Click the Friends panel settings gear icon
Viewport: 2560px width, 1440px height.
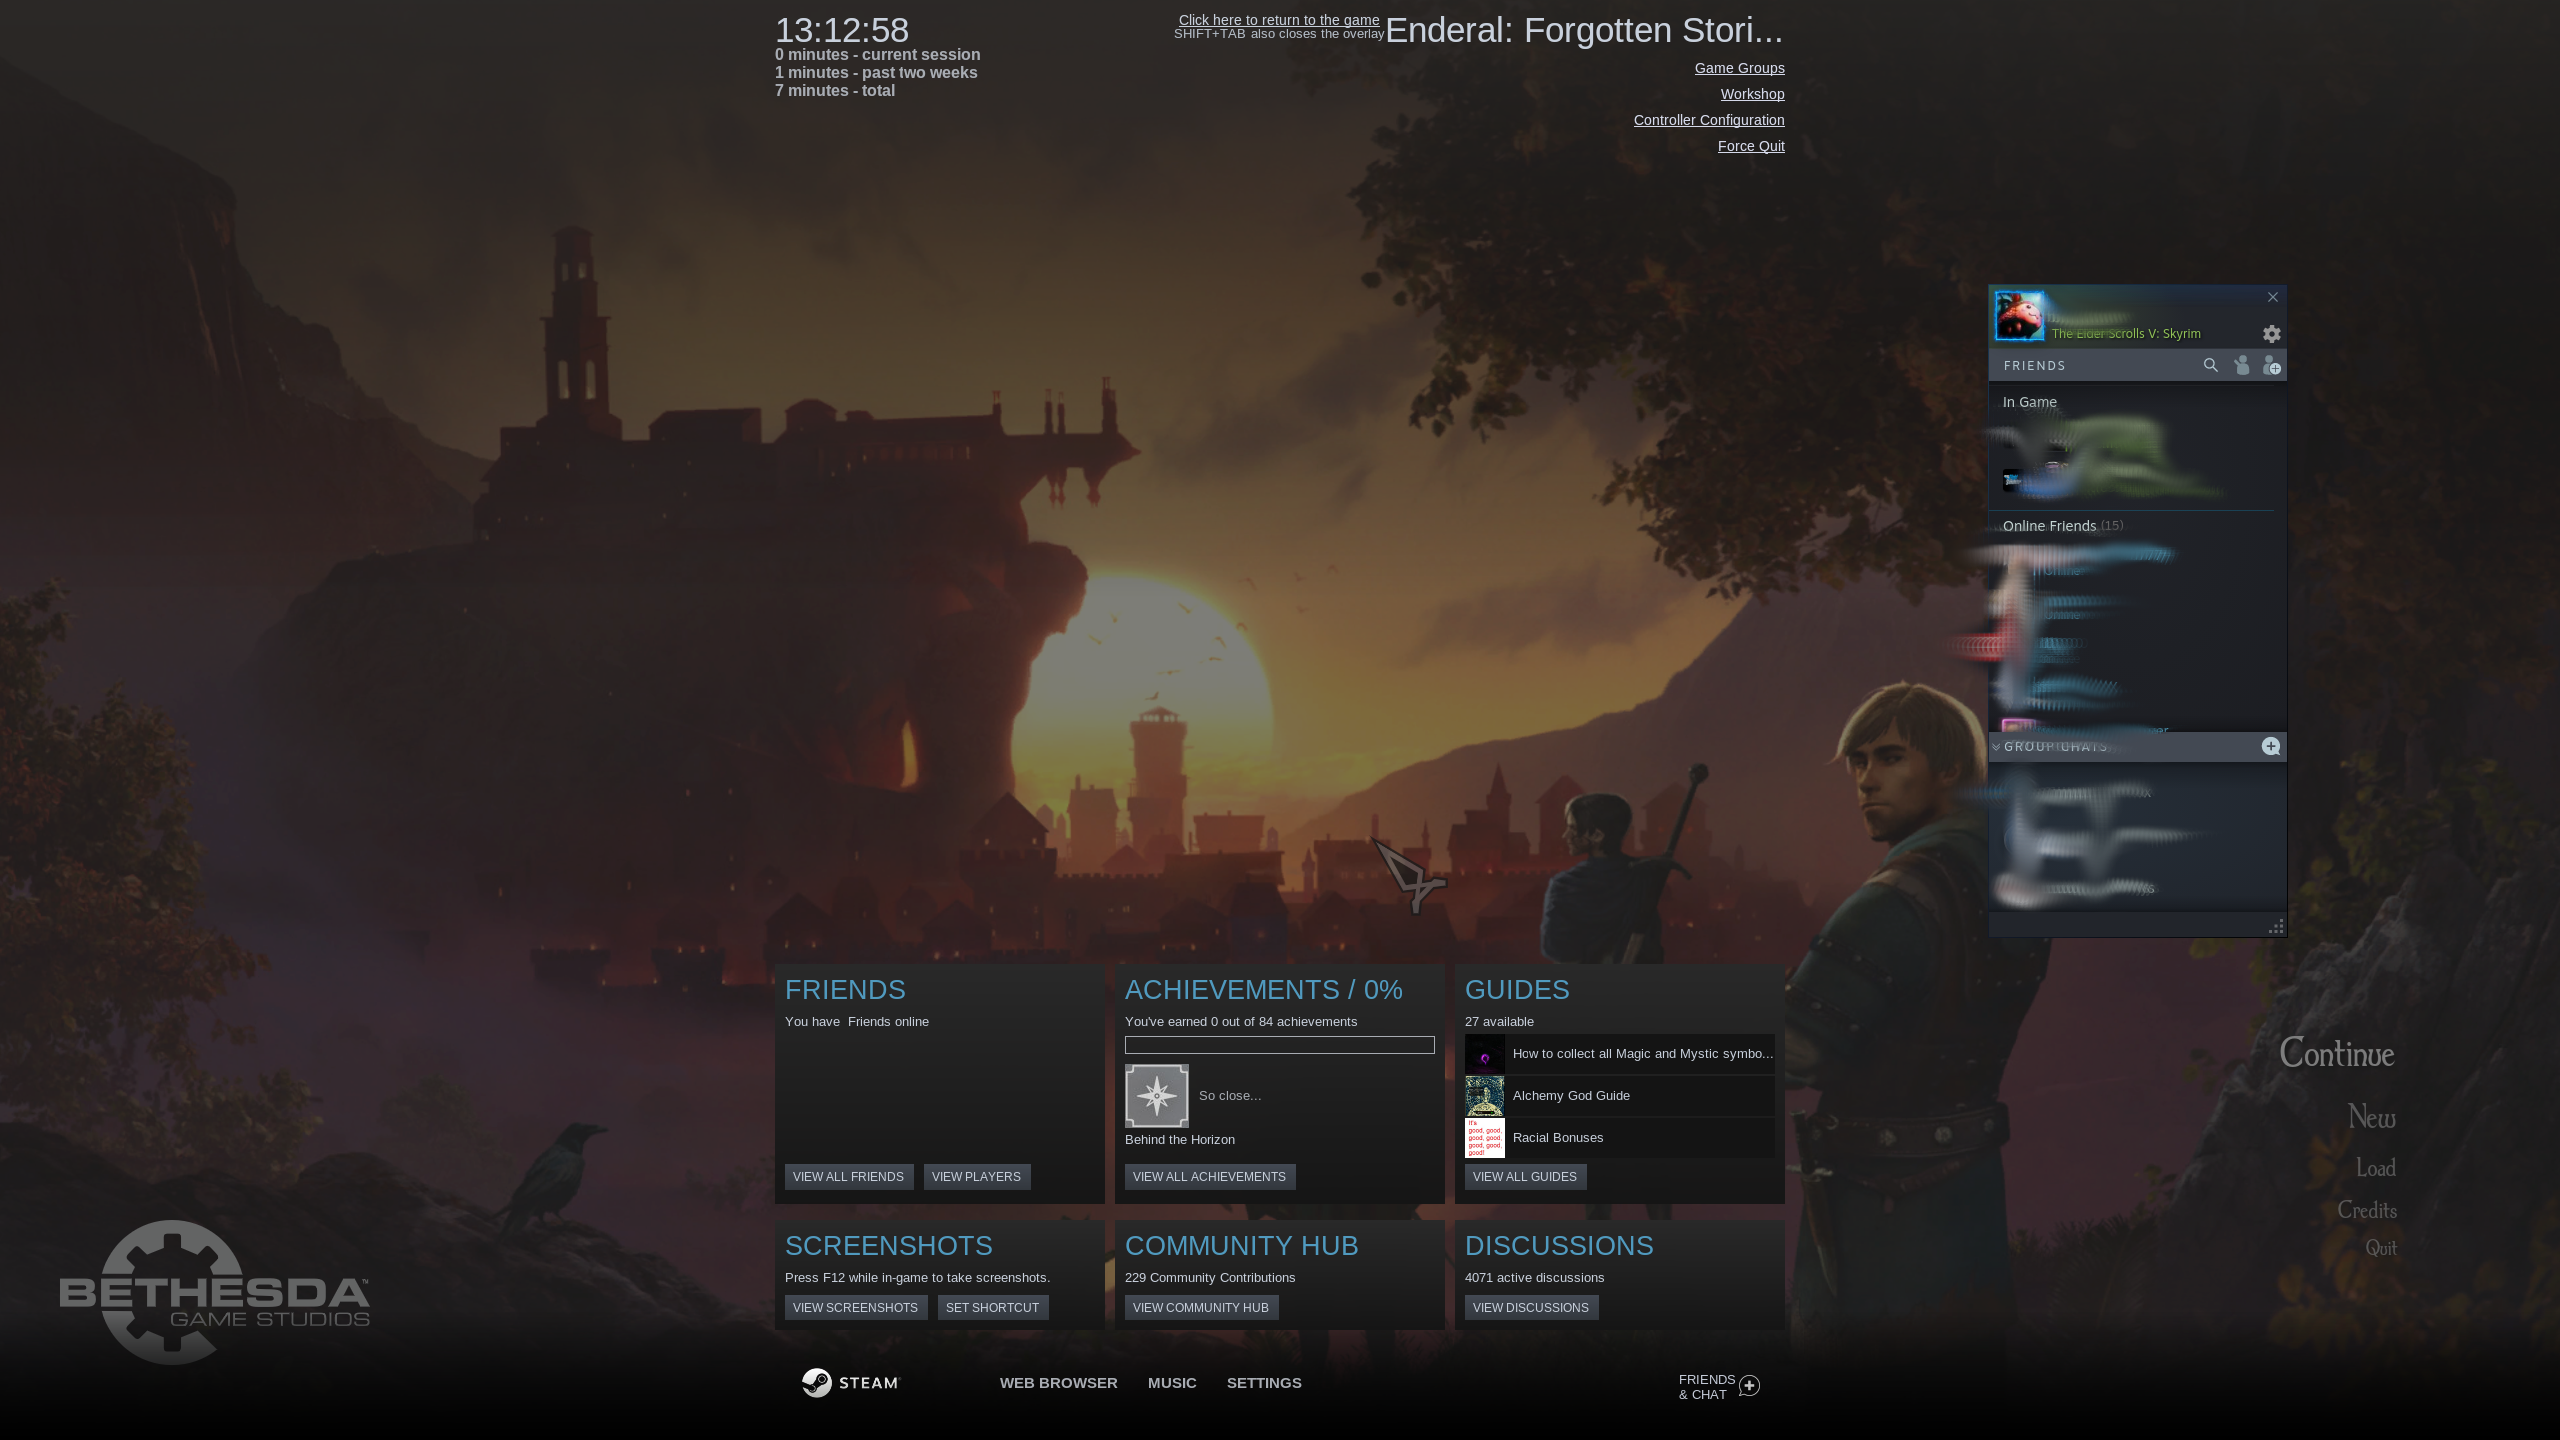pyautogui.click(x=2272, y=334)
